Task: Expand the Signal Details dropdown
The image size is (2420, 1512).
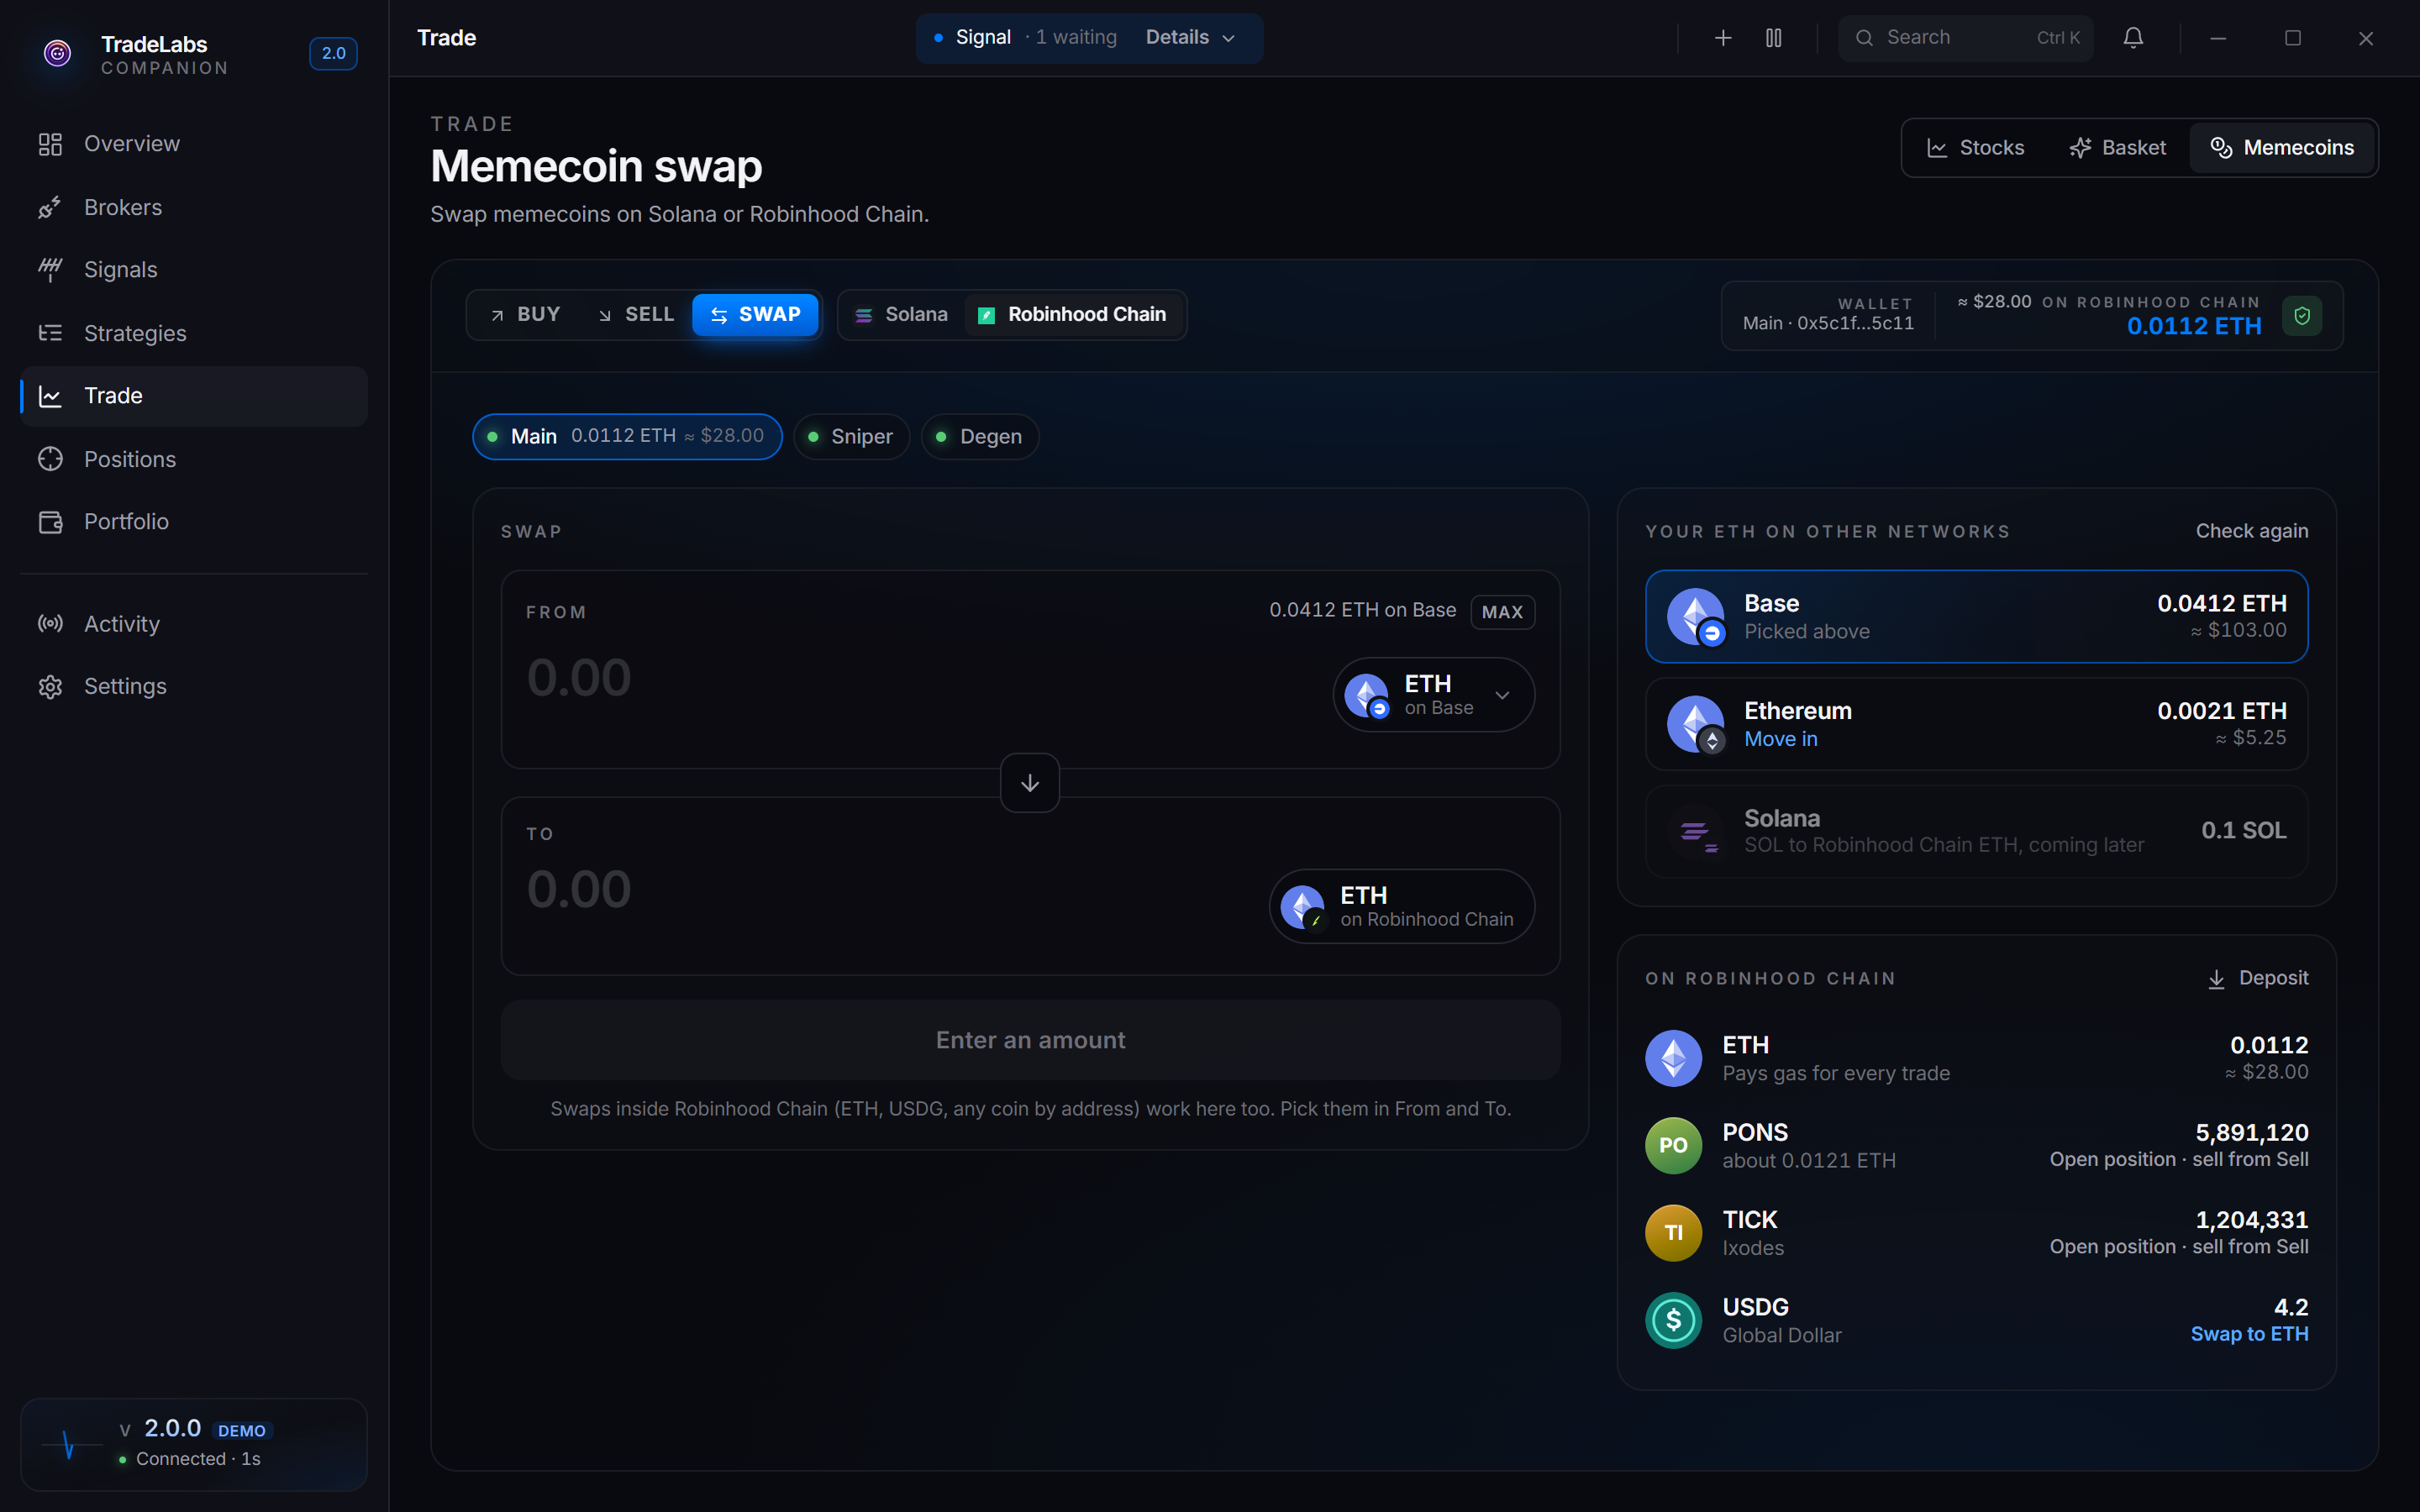Action: (x=1190, y=38)
